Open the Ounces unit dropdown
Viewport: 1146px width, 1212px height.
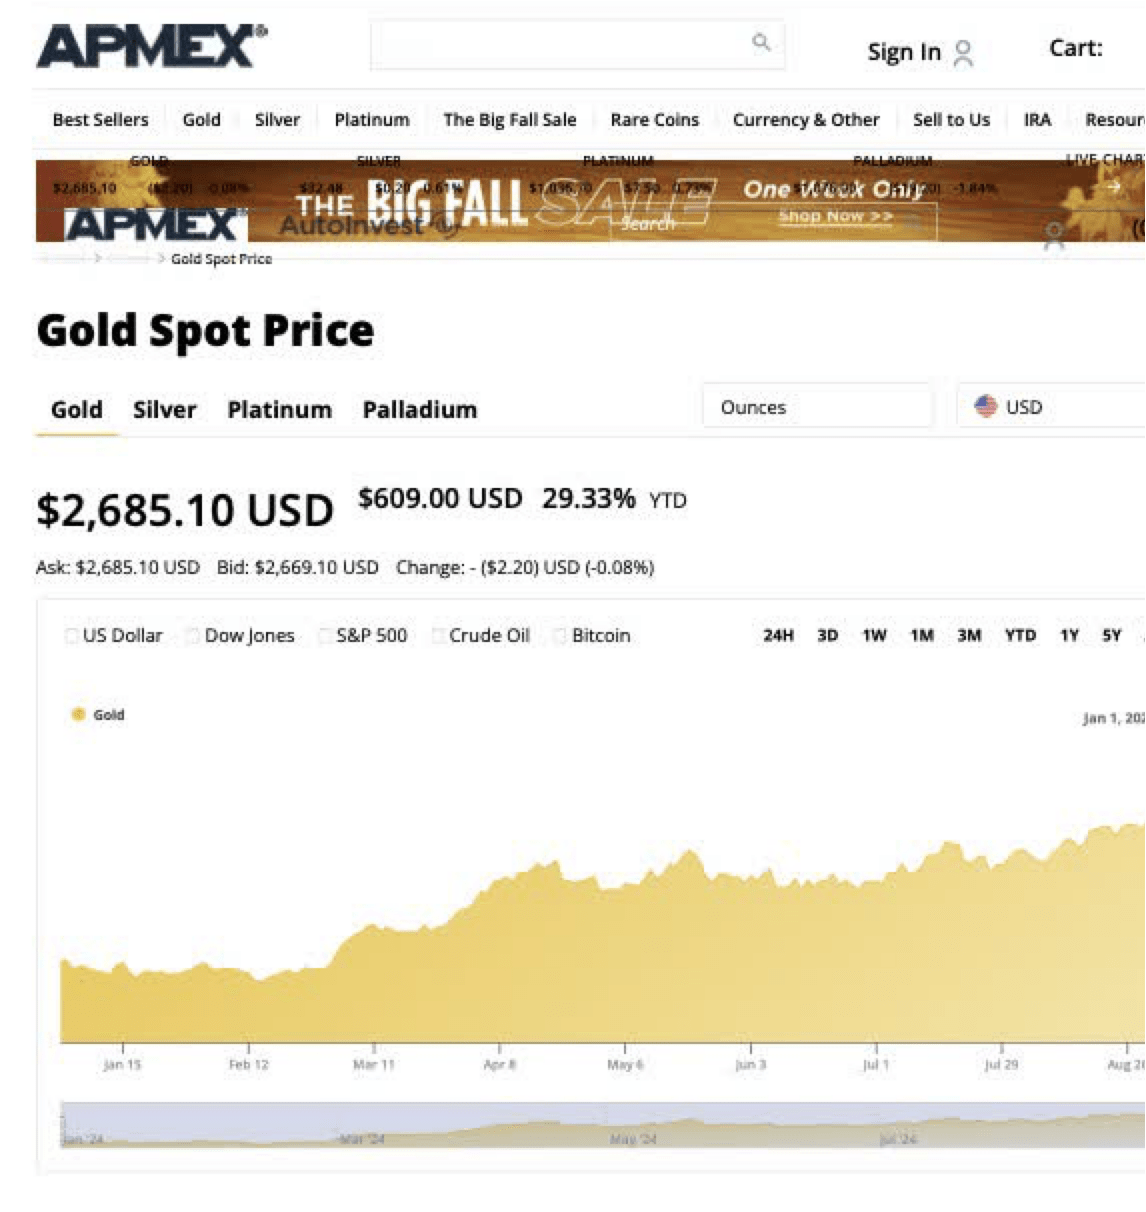coord(818,406)
